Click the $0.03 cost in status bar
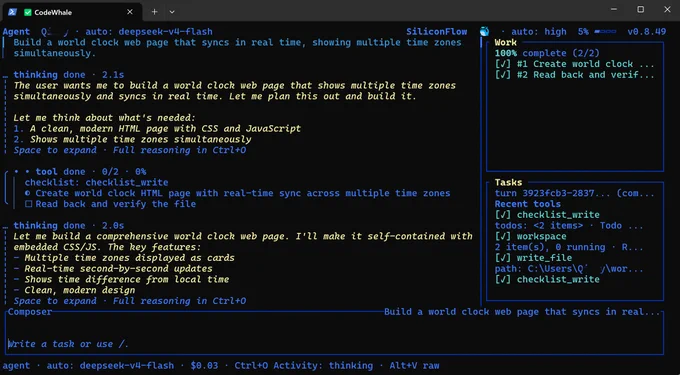680x375 pixels. (204, 365)
